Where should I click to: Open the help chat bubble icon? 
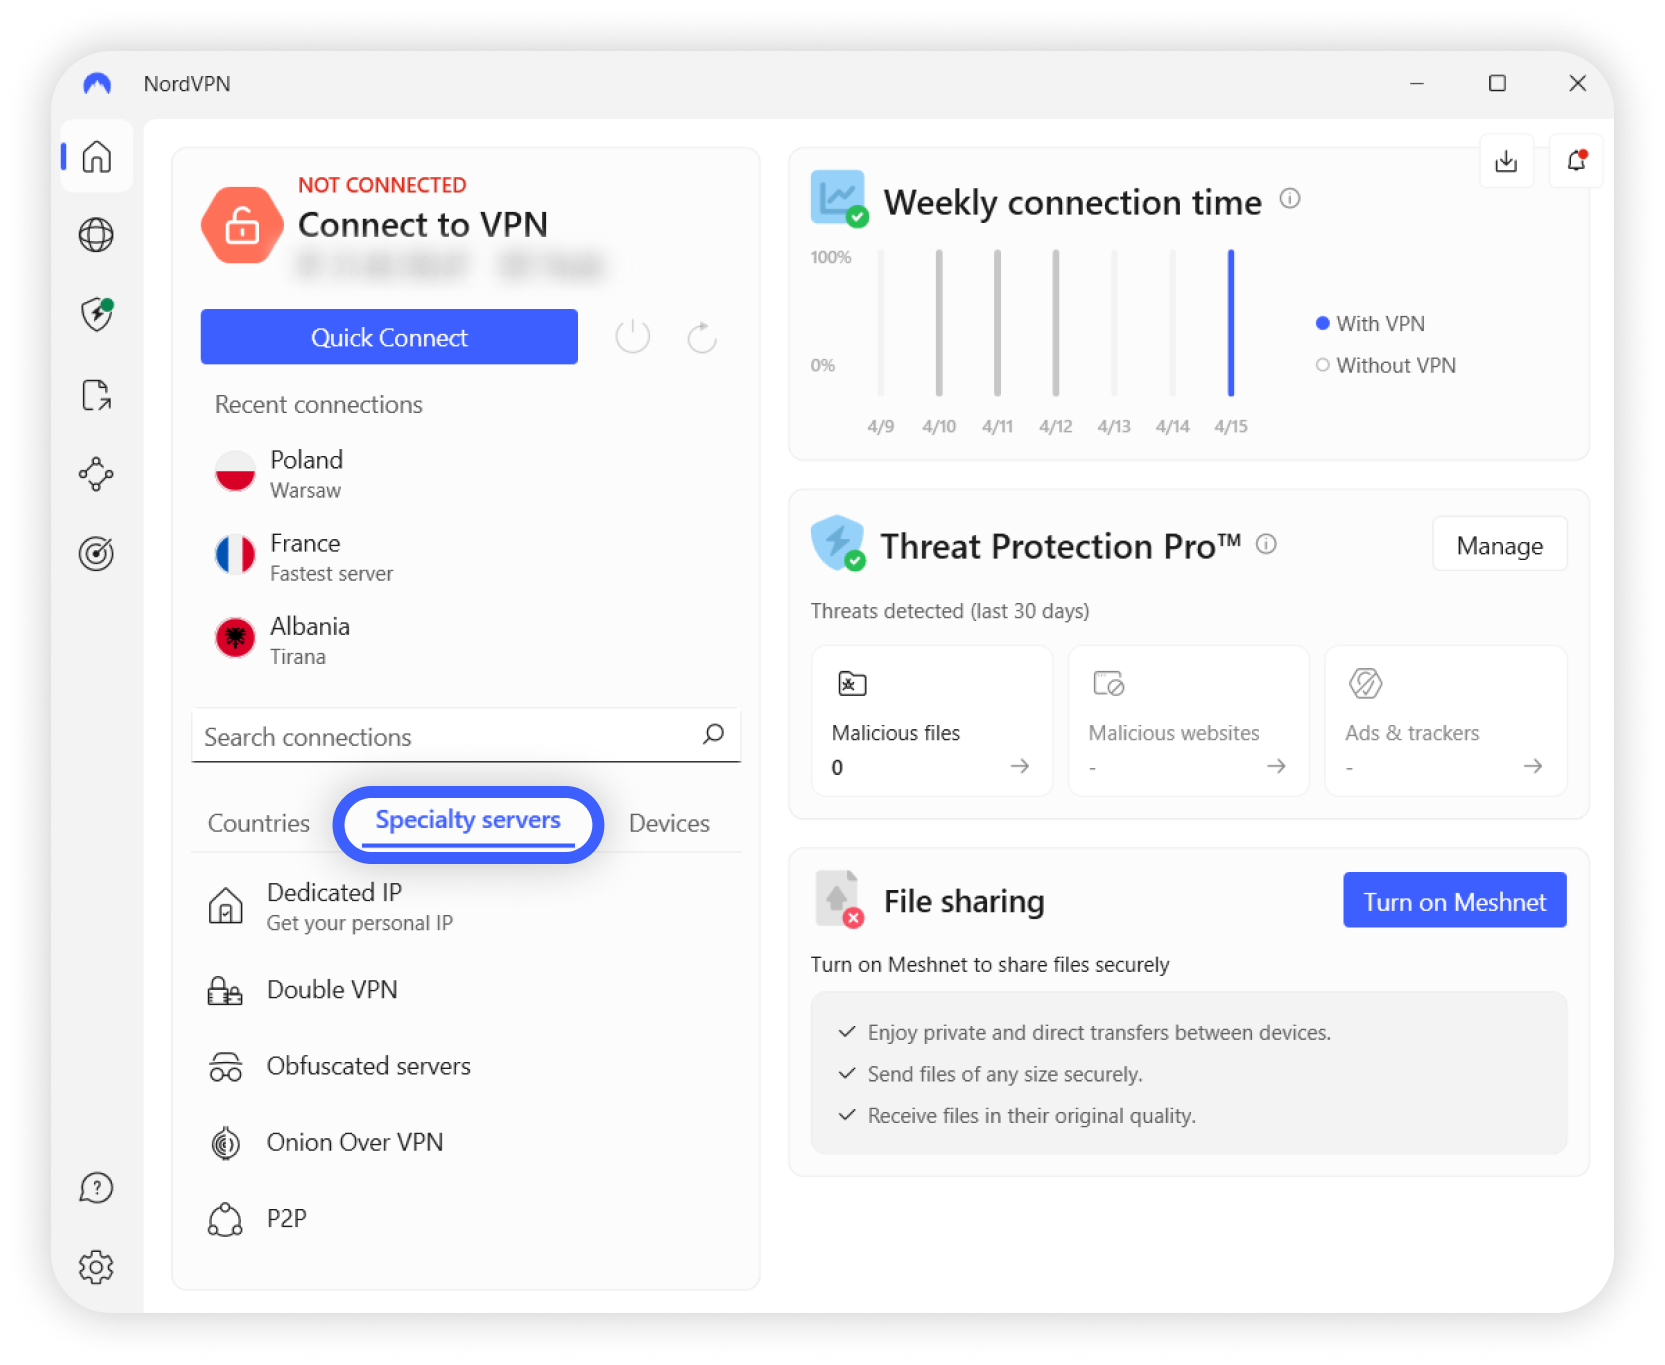(x=96, y=1188)
